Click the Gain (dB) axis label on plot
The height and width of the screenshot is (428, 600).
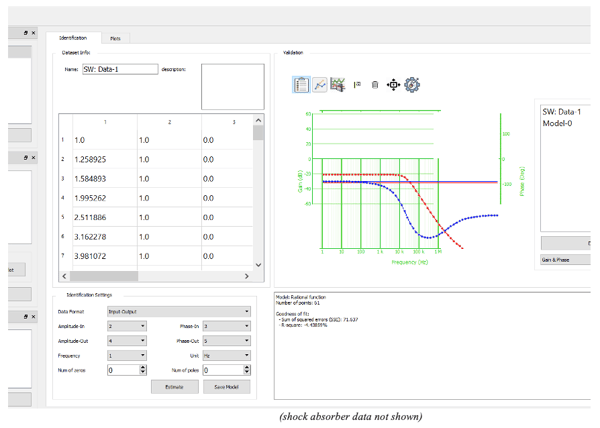coord(300,181)
